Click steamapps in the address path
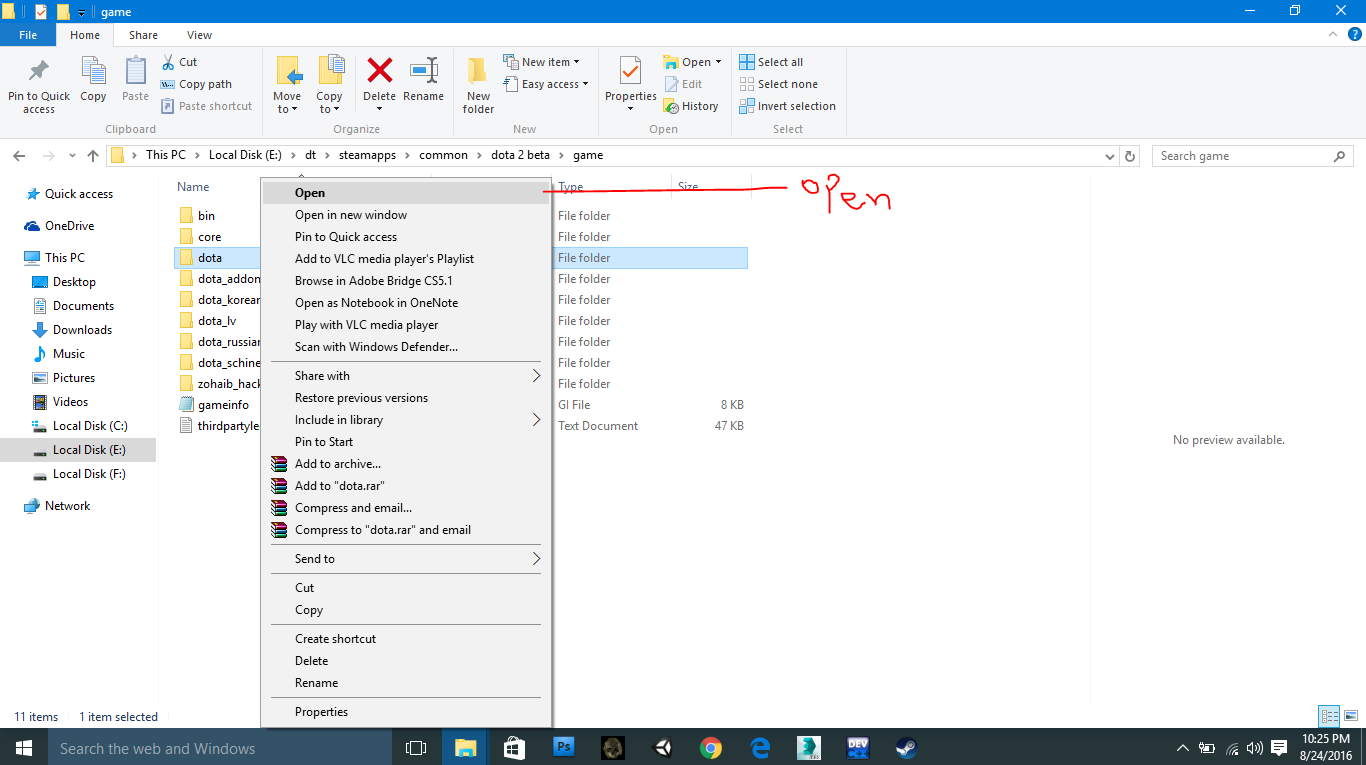 click(366, 155)
